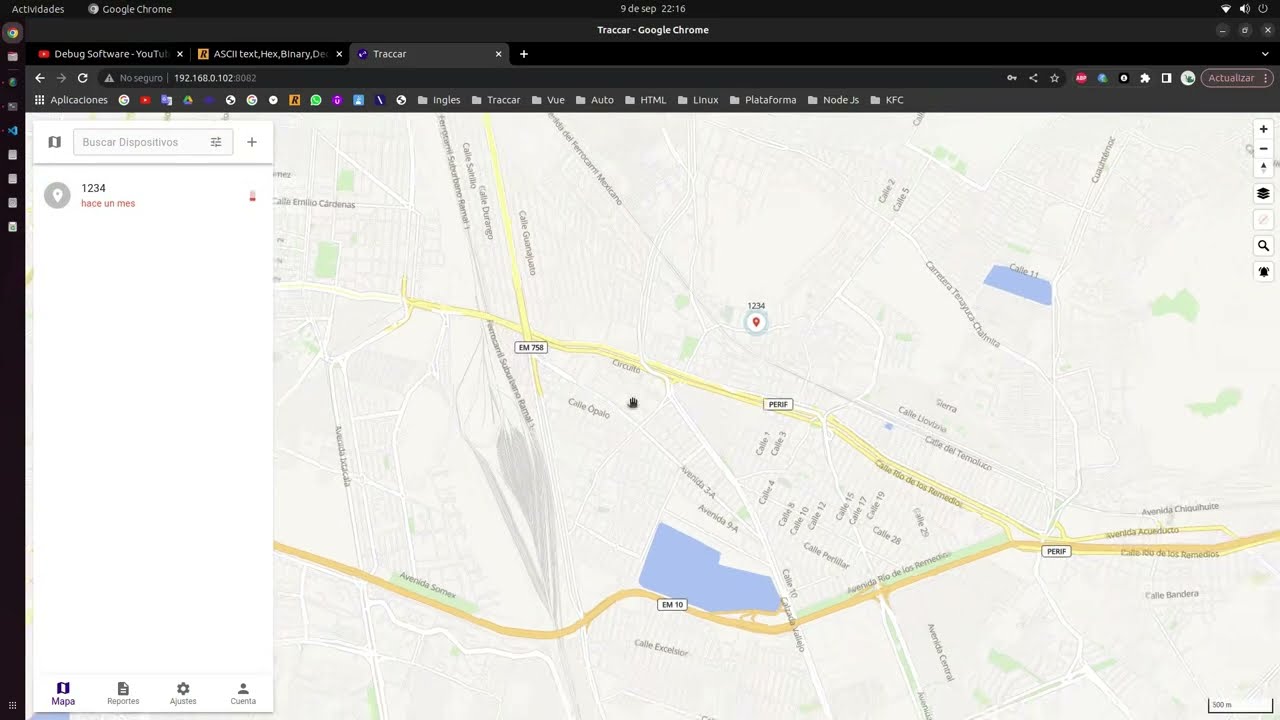Click the No seguro security warning
1280x720 pixels.
(133, 78)
